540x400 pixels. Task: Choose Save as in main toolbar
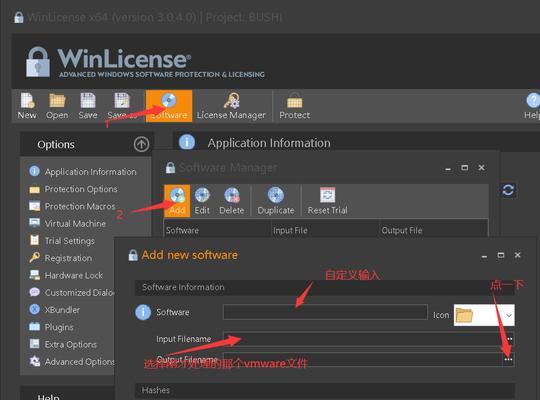pos(122,106)
